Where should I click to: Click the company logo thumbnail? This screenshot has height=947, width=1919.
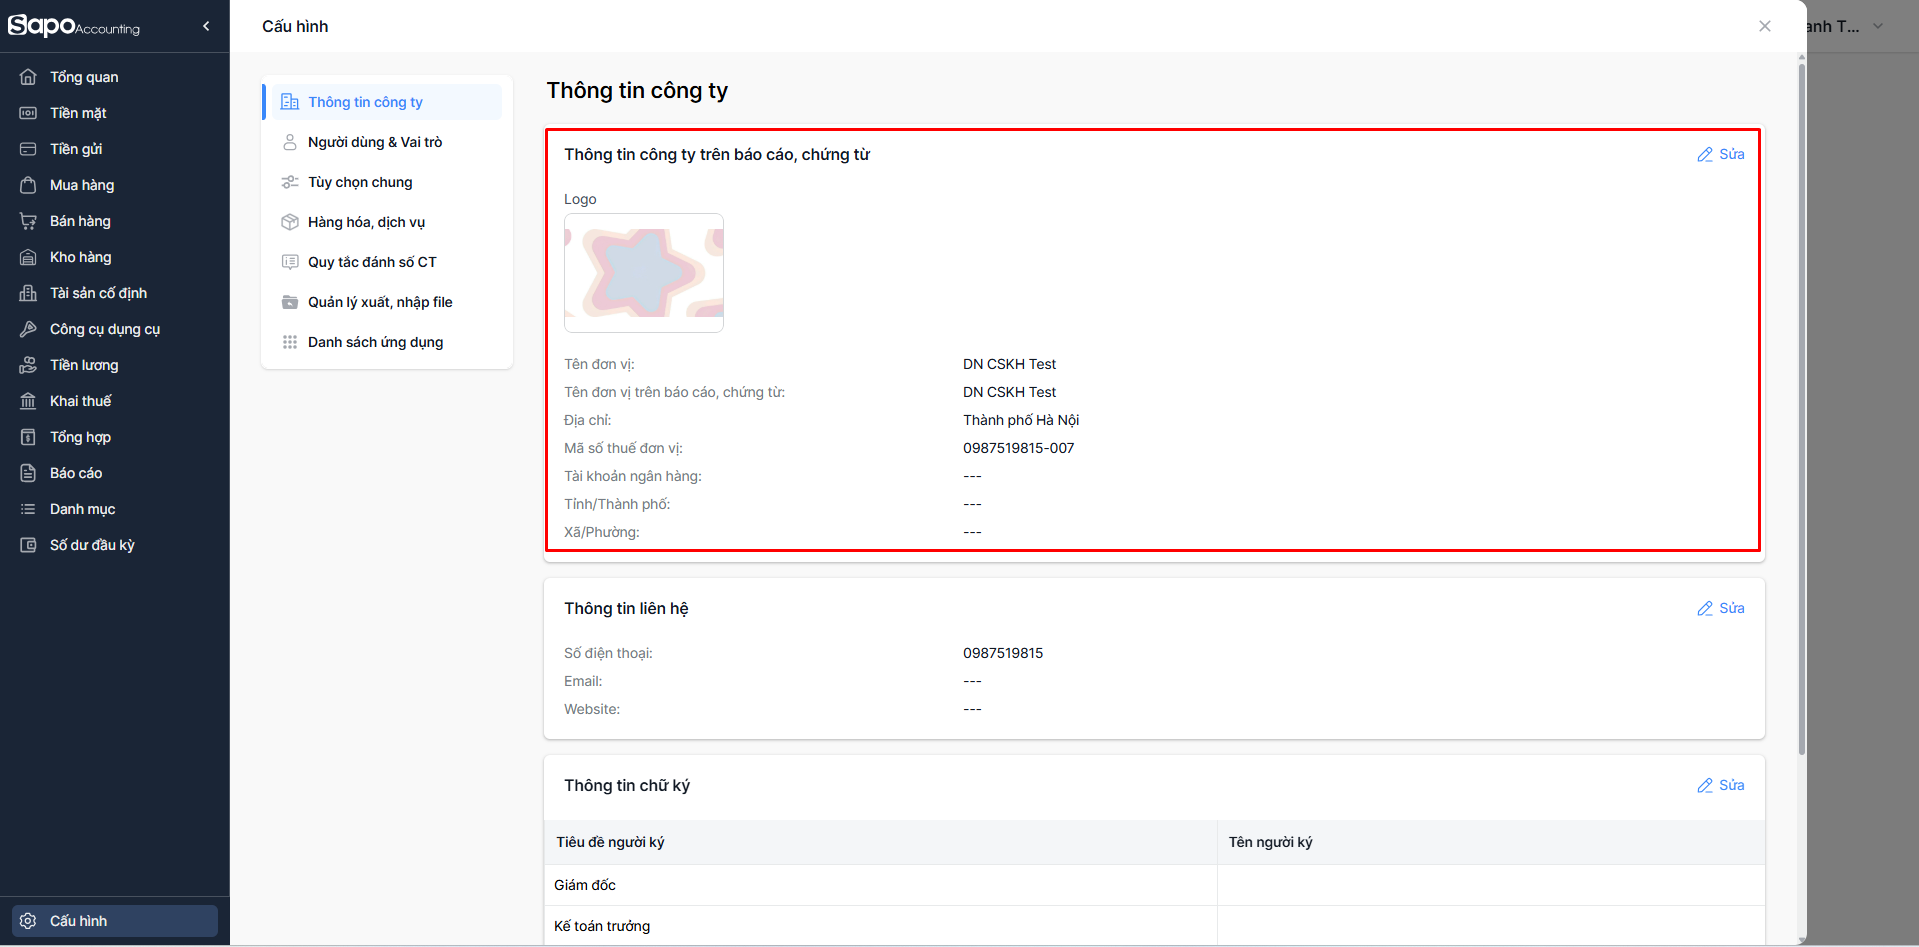click(644, 273)
